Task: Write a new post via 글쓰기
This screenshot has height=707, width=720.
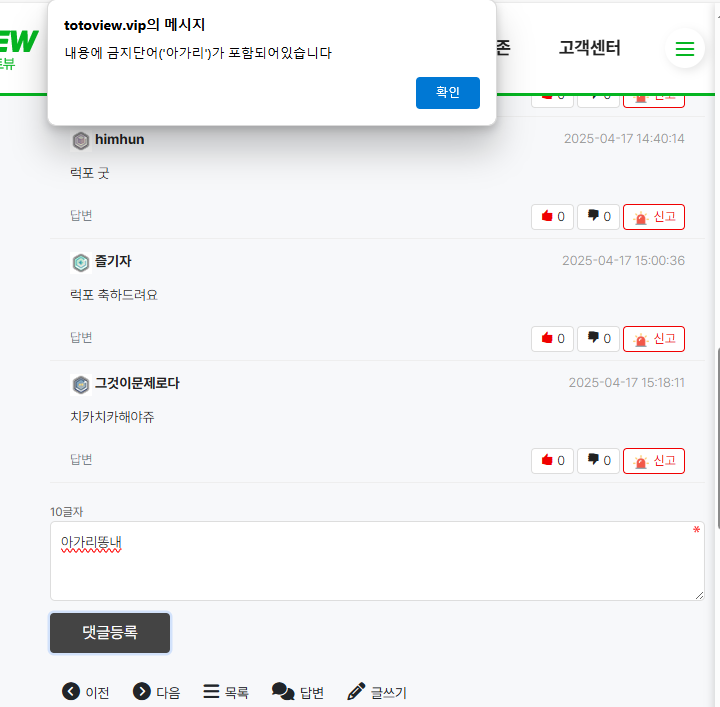Action: pos(377,692)
